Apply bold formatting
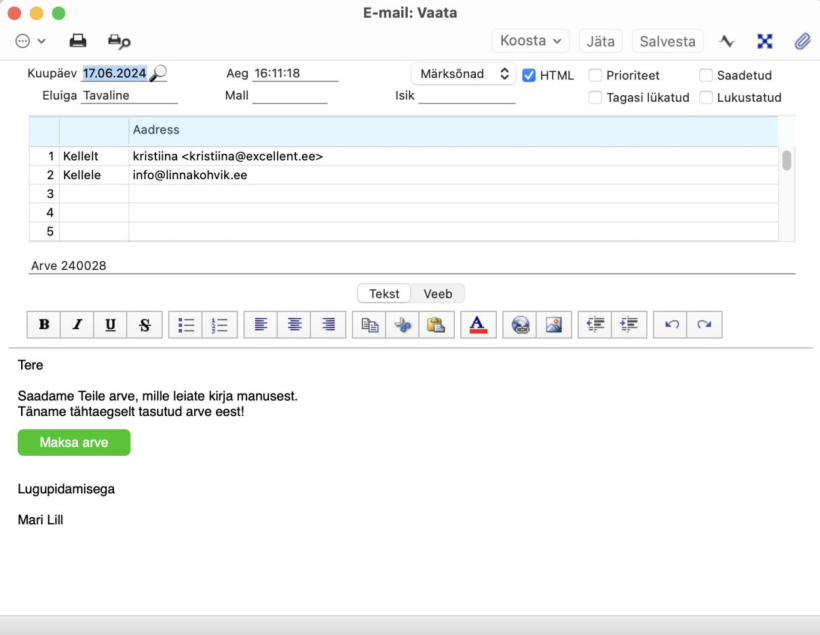This screenshot has width=820, height=635. pos(44,325)
